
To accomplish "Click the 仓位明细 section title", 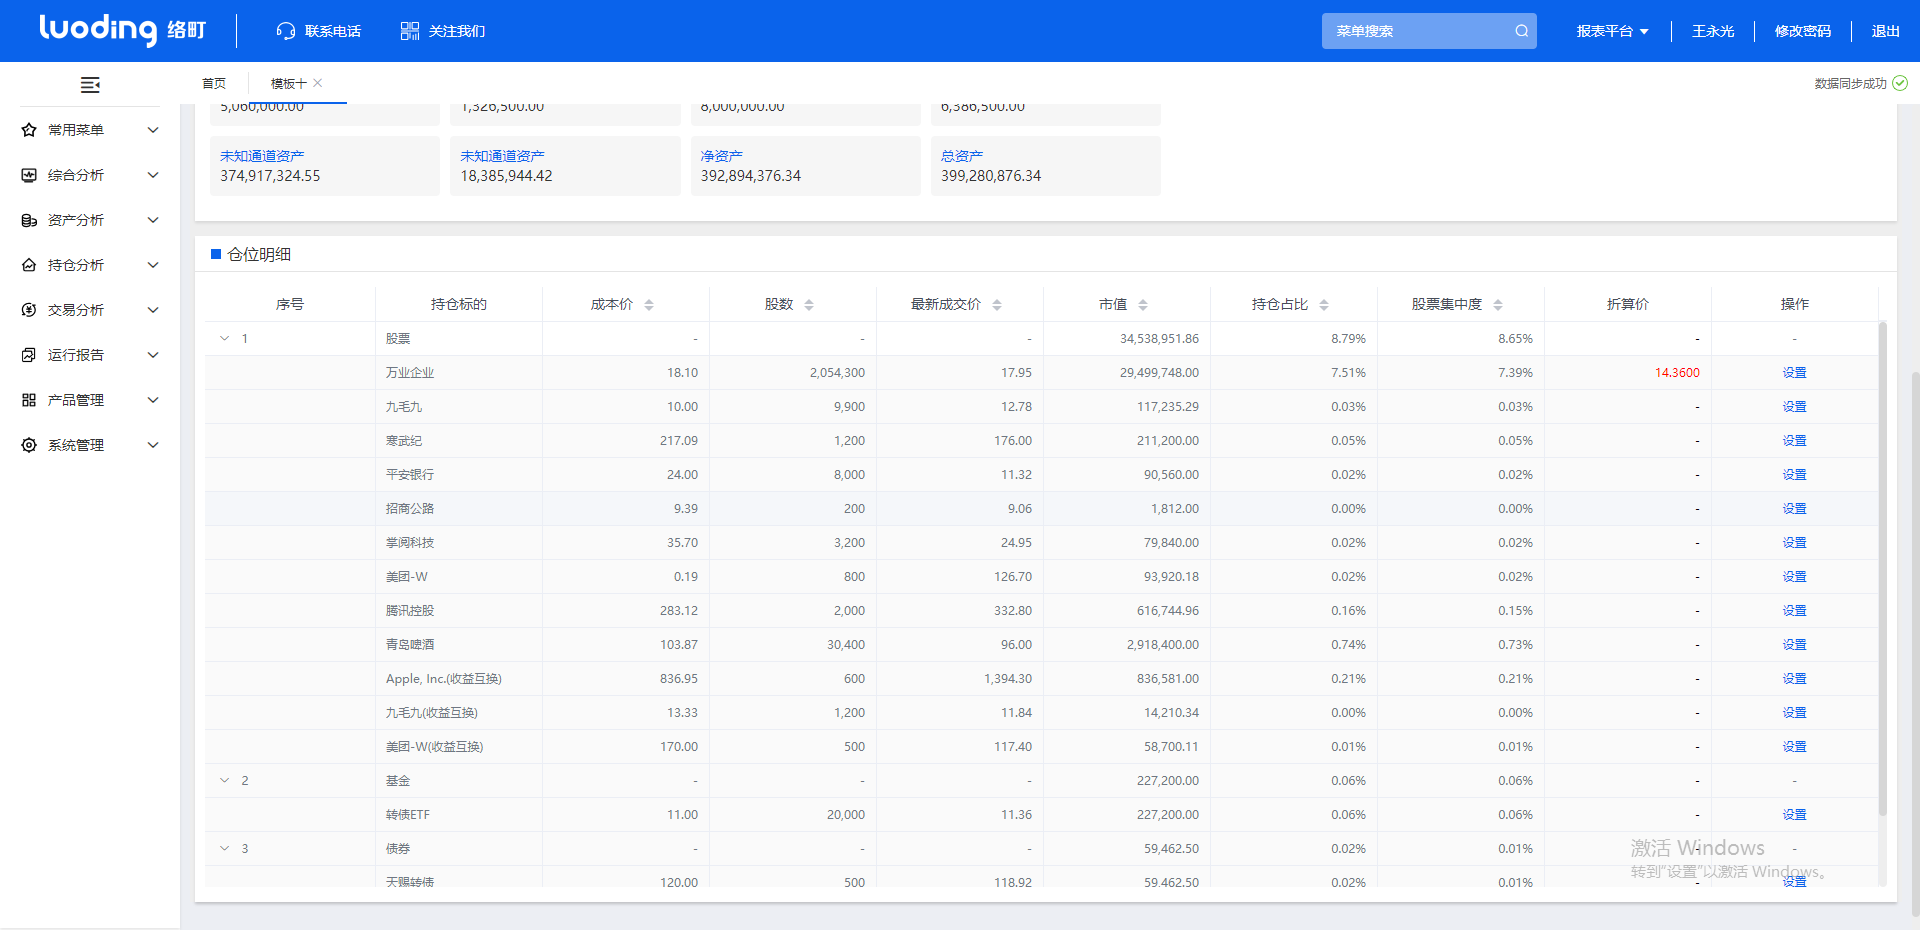I will tap(259, 254).
